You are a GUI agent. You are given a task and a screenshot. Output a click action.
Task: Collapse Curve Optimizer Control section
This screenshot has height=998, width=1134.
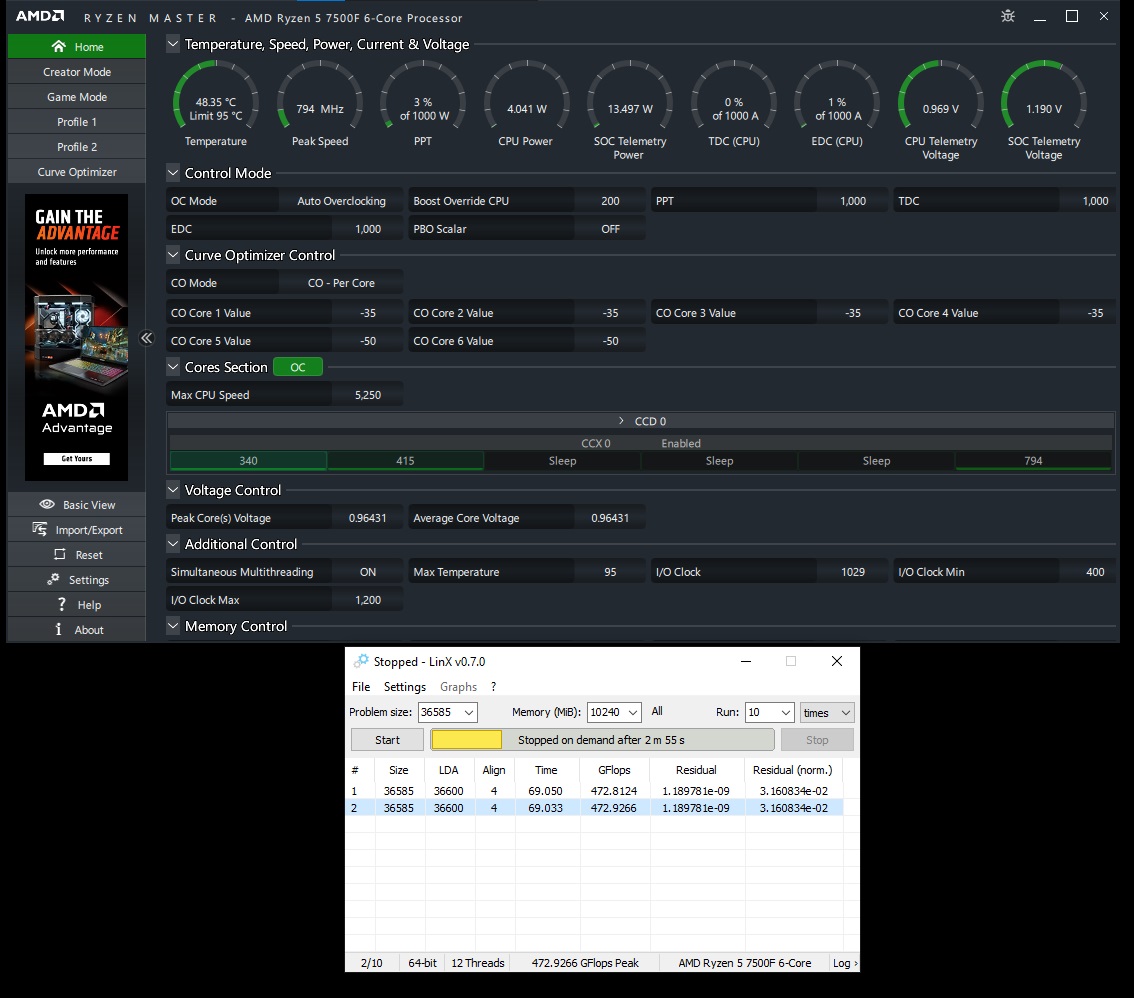coord(173,255)
